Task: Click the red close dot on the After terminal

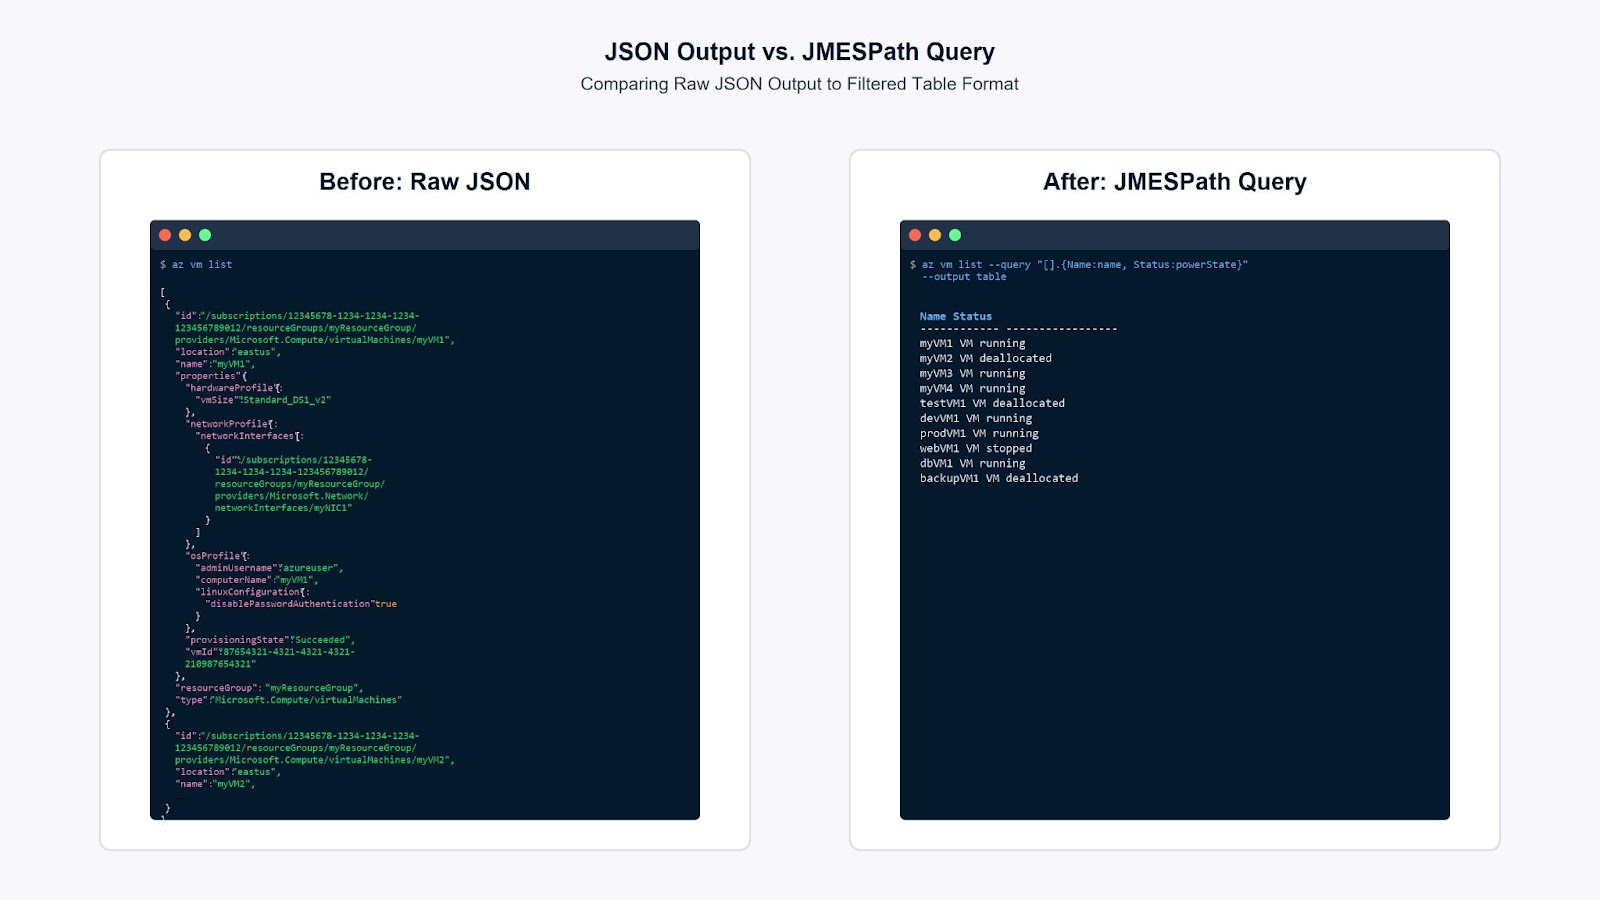Action: pos(914,233)
